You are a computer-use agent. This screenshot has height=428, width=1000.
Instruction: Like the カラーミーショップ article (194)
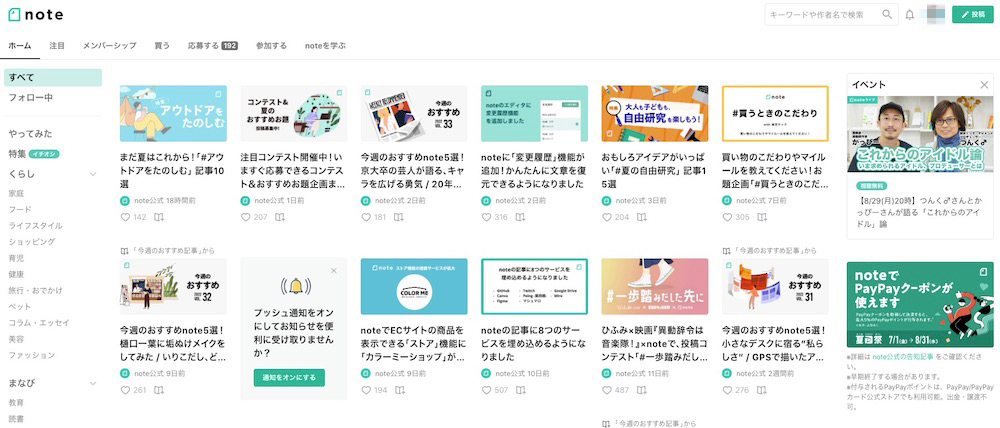[x=366, y=390]
